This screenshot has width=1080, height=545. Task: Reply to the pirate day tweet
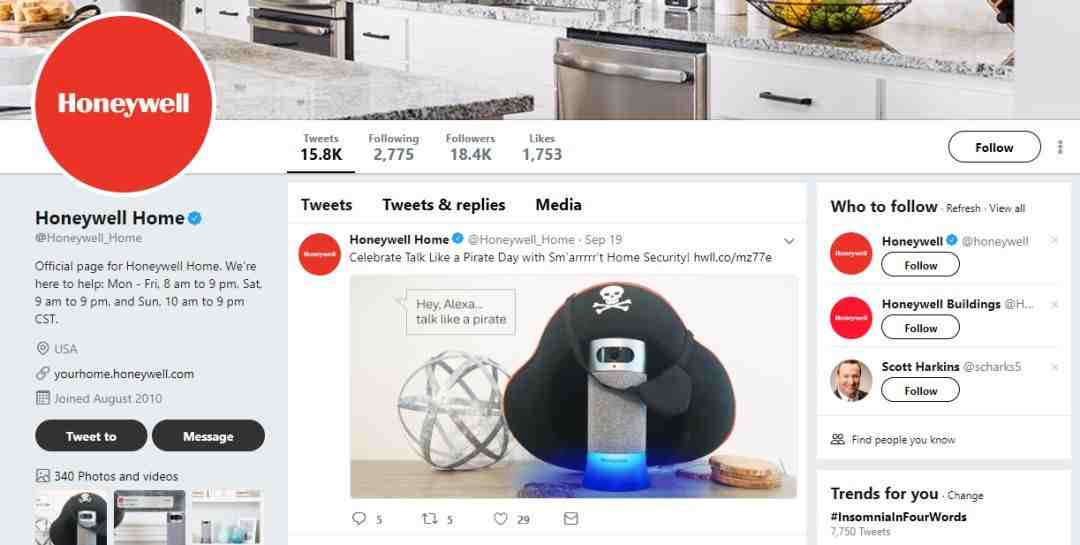[359, 519]
